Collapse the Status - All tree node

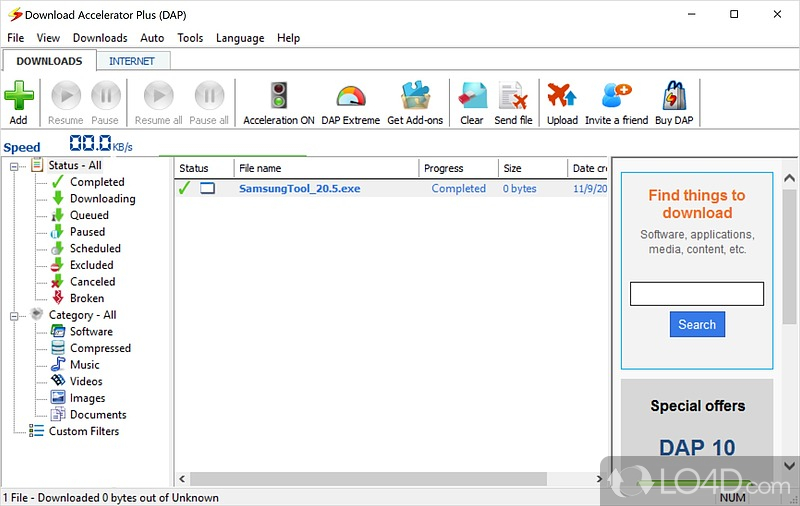pyautogui.click(x=15, y=166)
